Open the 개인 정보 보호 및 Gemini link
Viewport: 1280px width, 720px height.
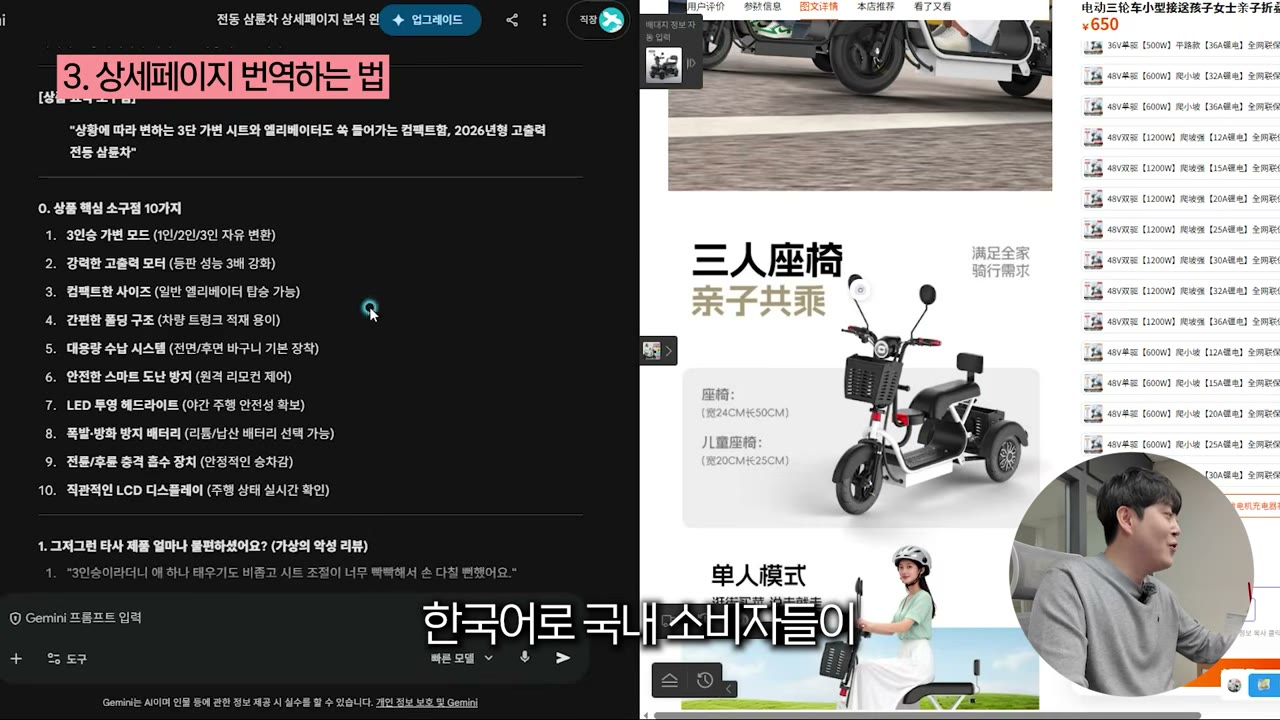click(x=427, y=702)
